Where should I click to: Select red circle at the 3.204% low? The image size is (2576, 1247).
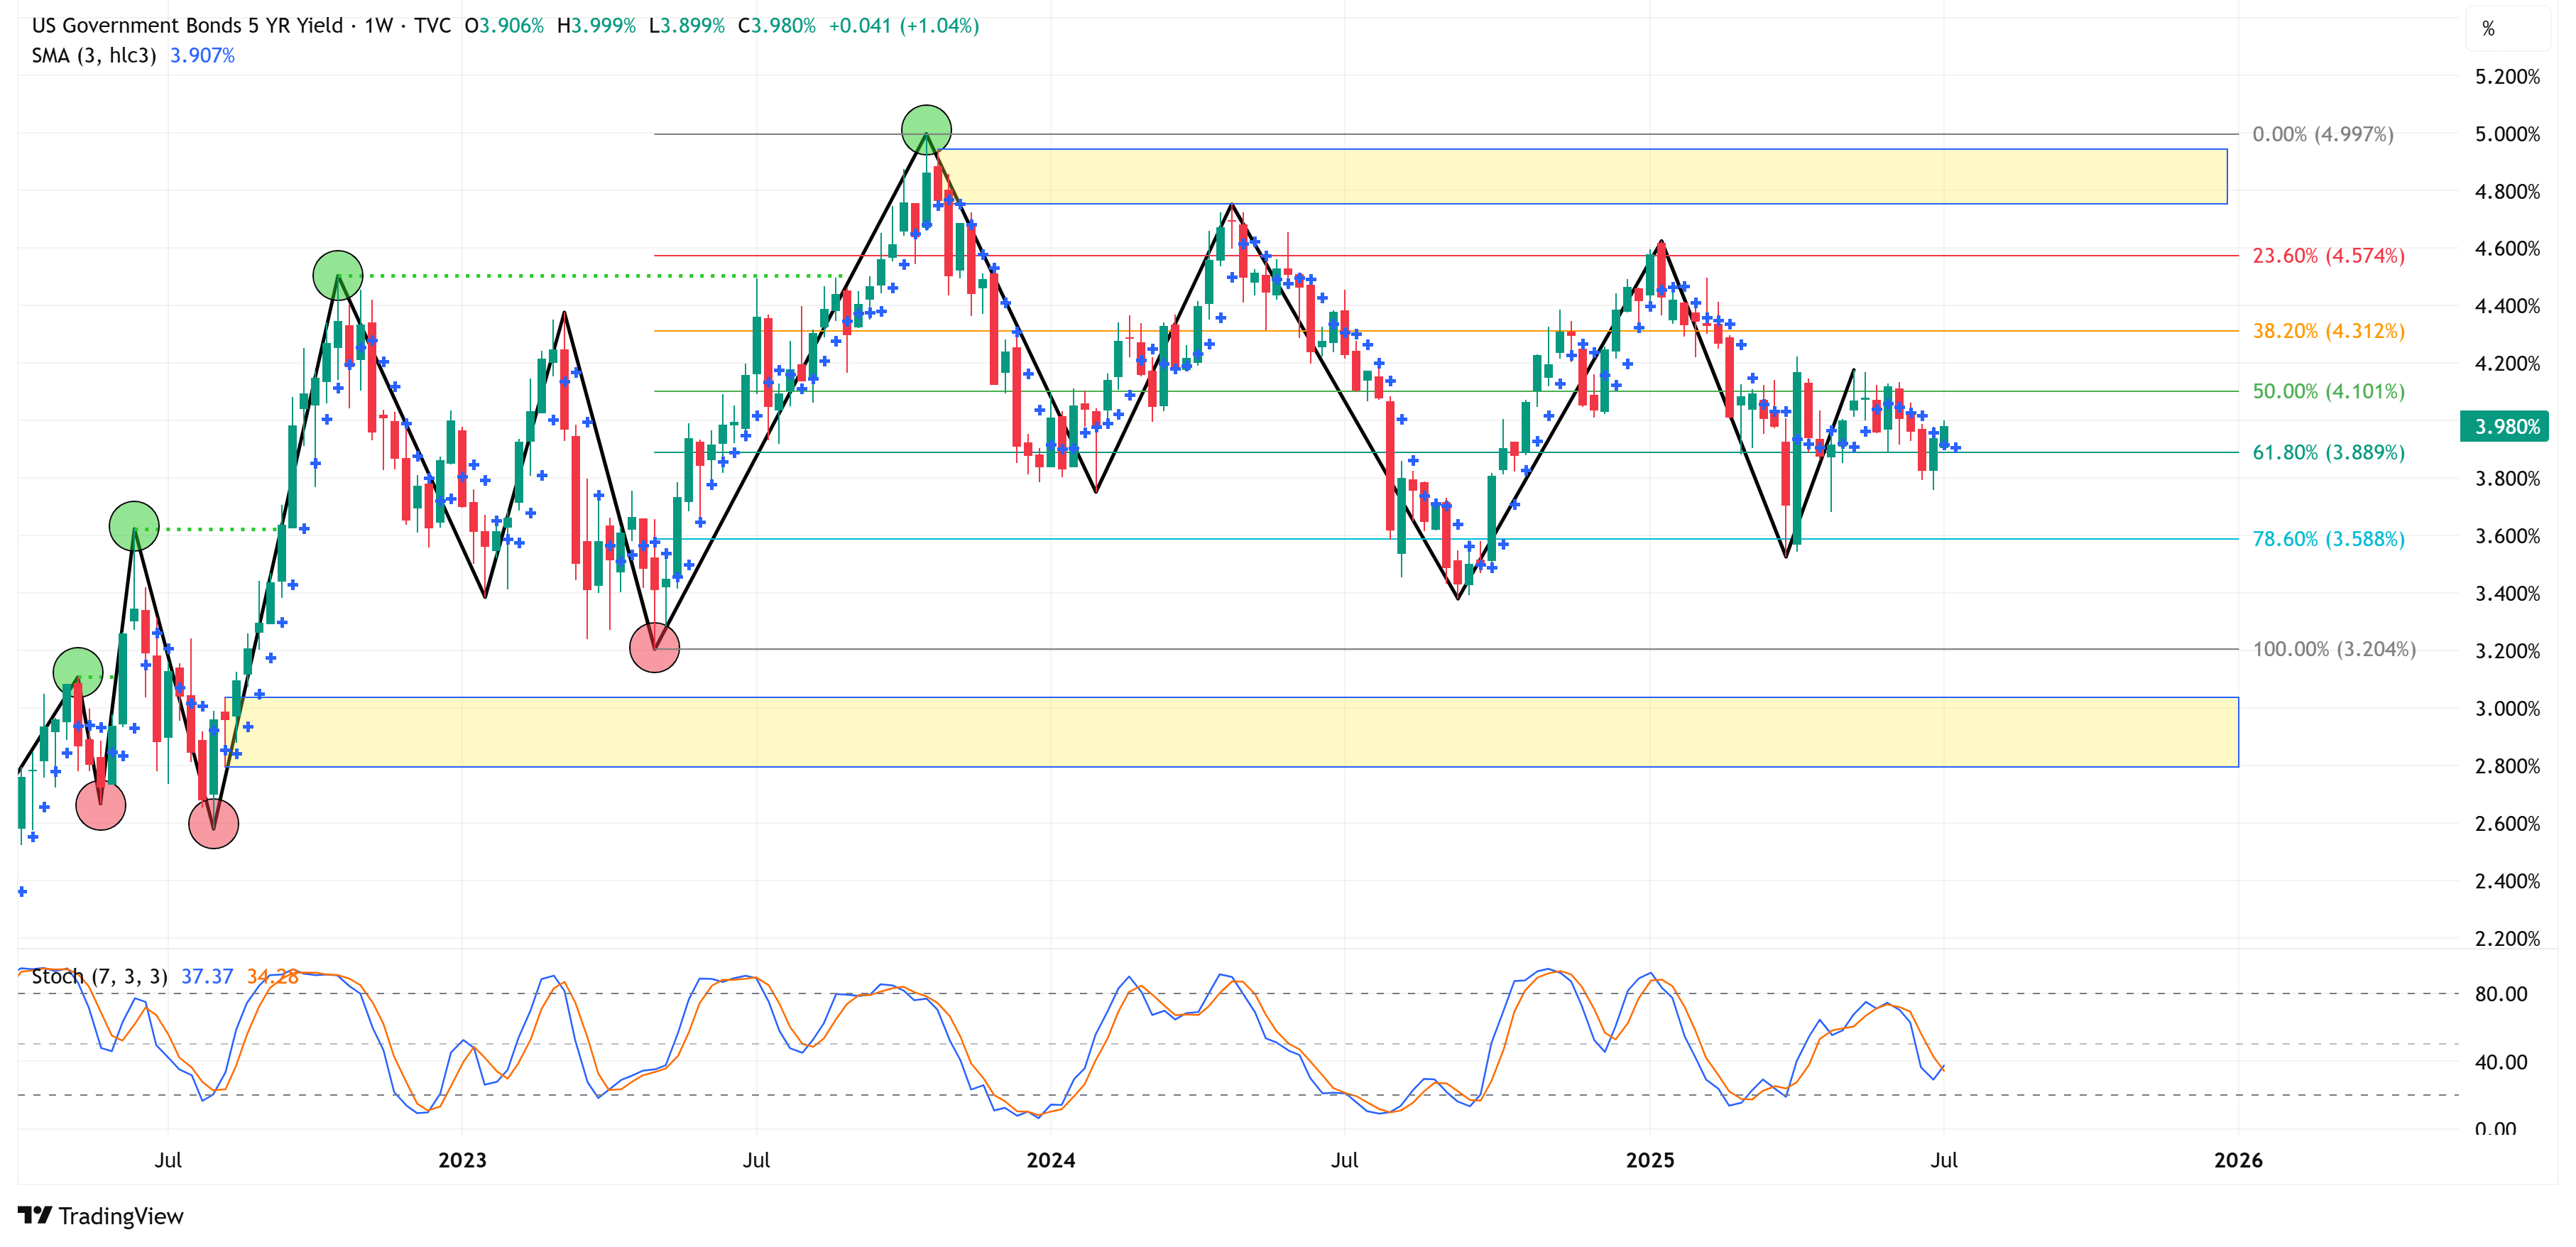[x=654, y=648]
